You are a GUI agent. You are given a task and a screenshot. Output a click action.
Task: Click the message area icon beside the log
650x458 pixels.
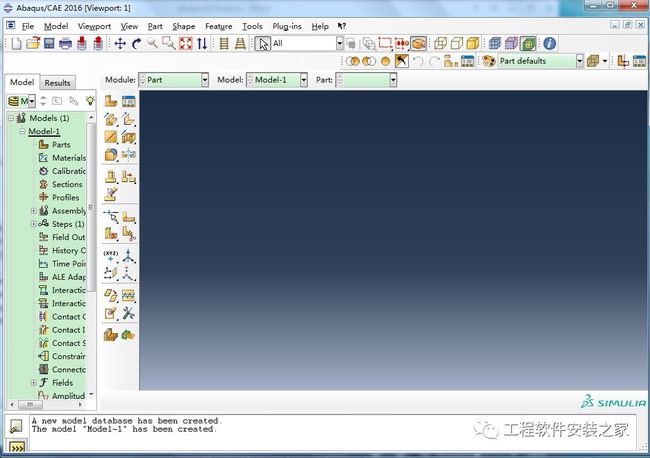click(x=16, y=426)
